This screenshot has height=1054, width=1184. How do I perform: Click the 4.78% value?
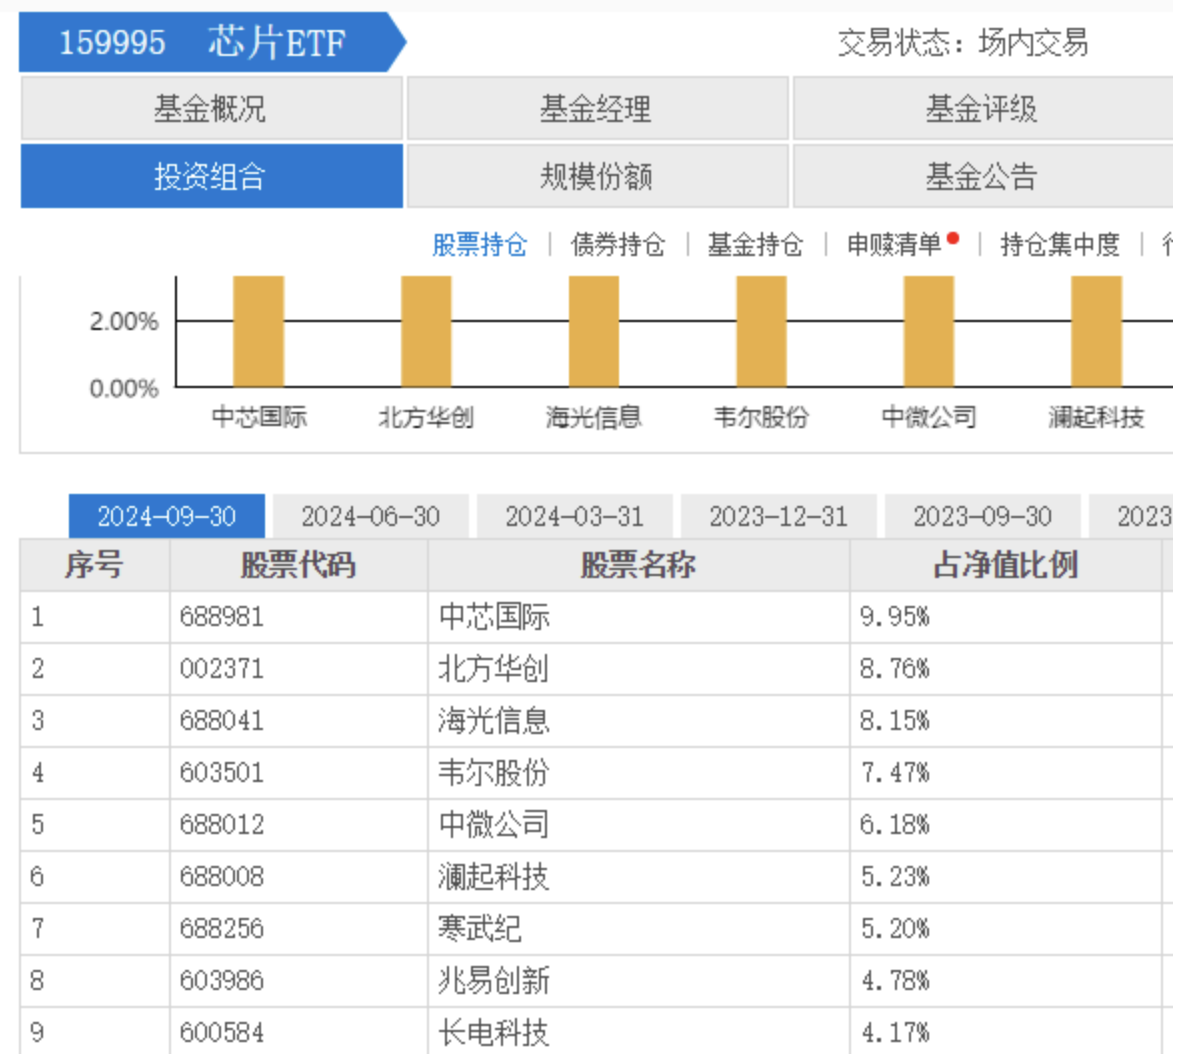[895, 981]
